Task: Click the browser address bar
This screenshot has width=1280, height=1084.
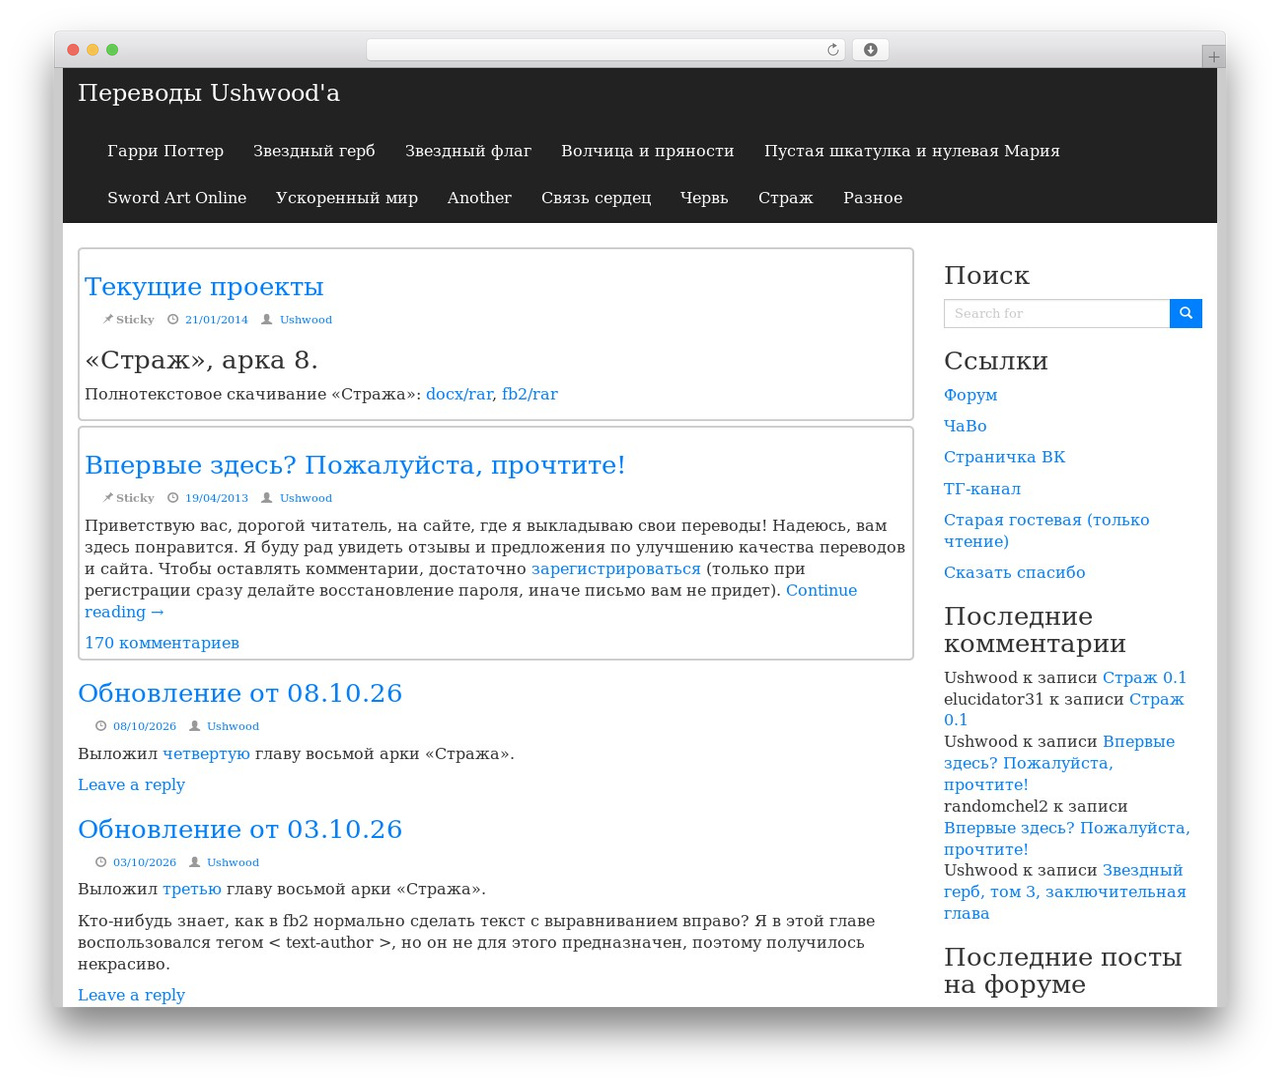Action: [606, 50]
